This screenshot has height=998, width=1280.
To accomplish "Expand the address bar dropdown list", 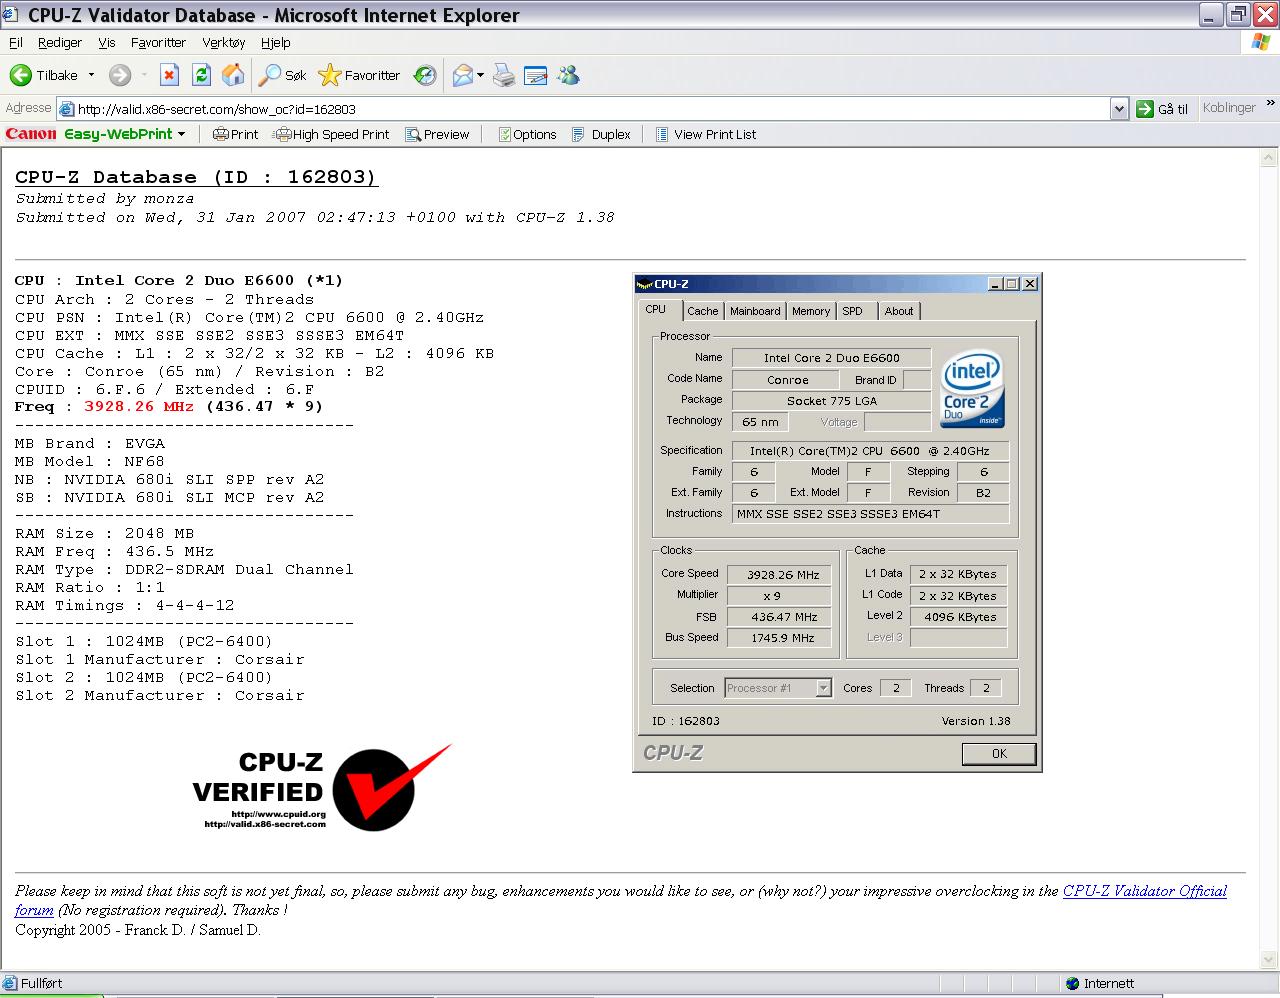I will click(x=1120, y=109).
